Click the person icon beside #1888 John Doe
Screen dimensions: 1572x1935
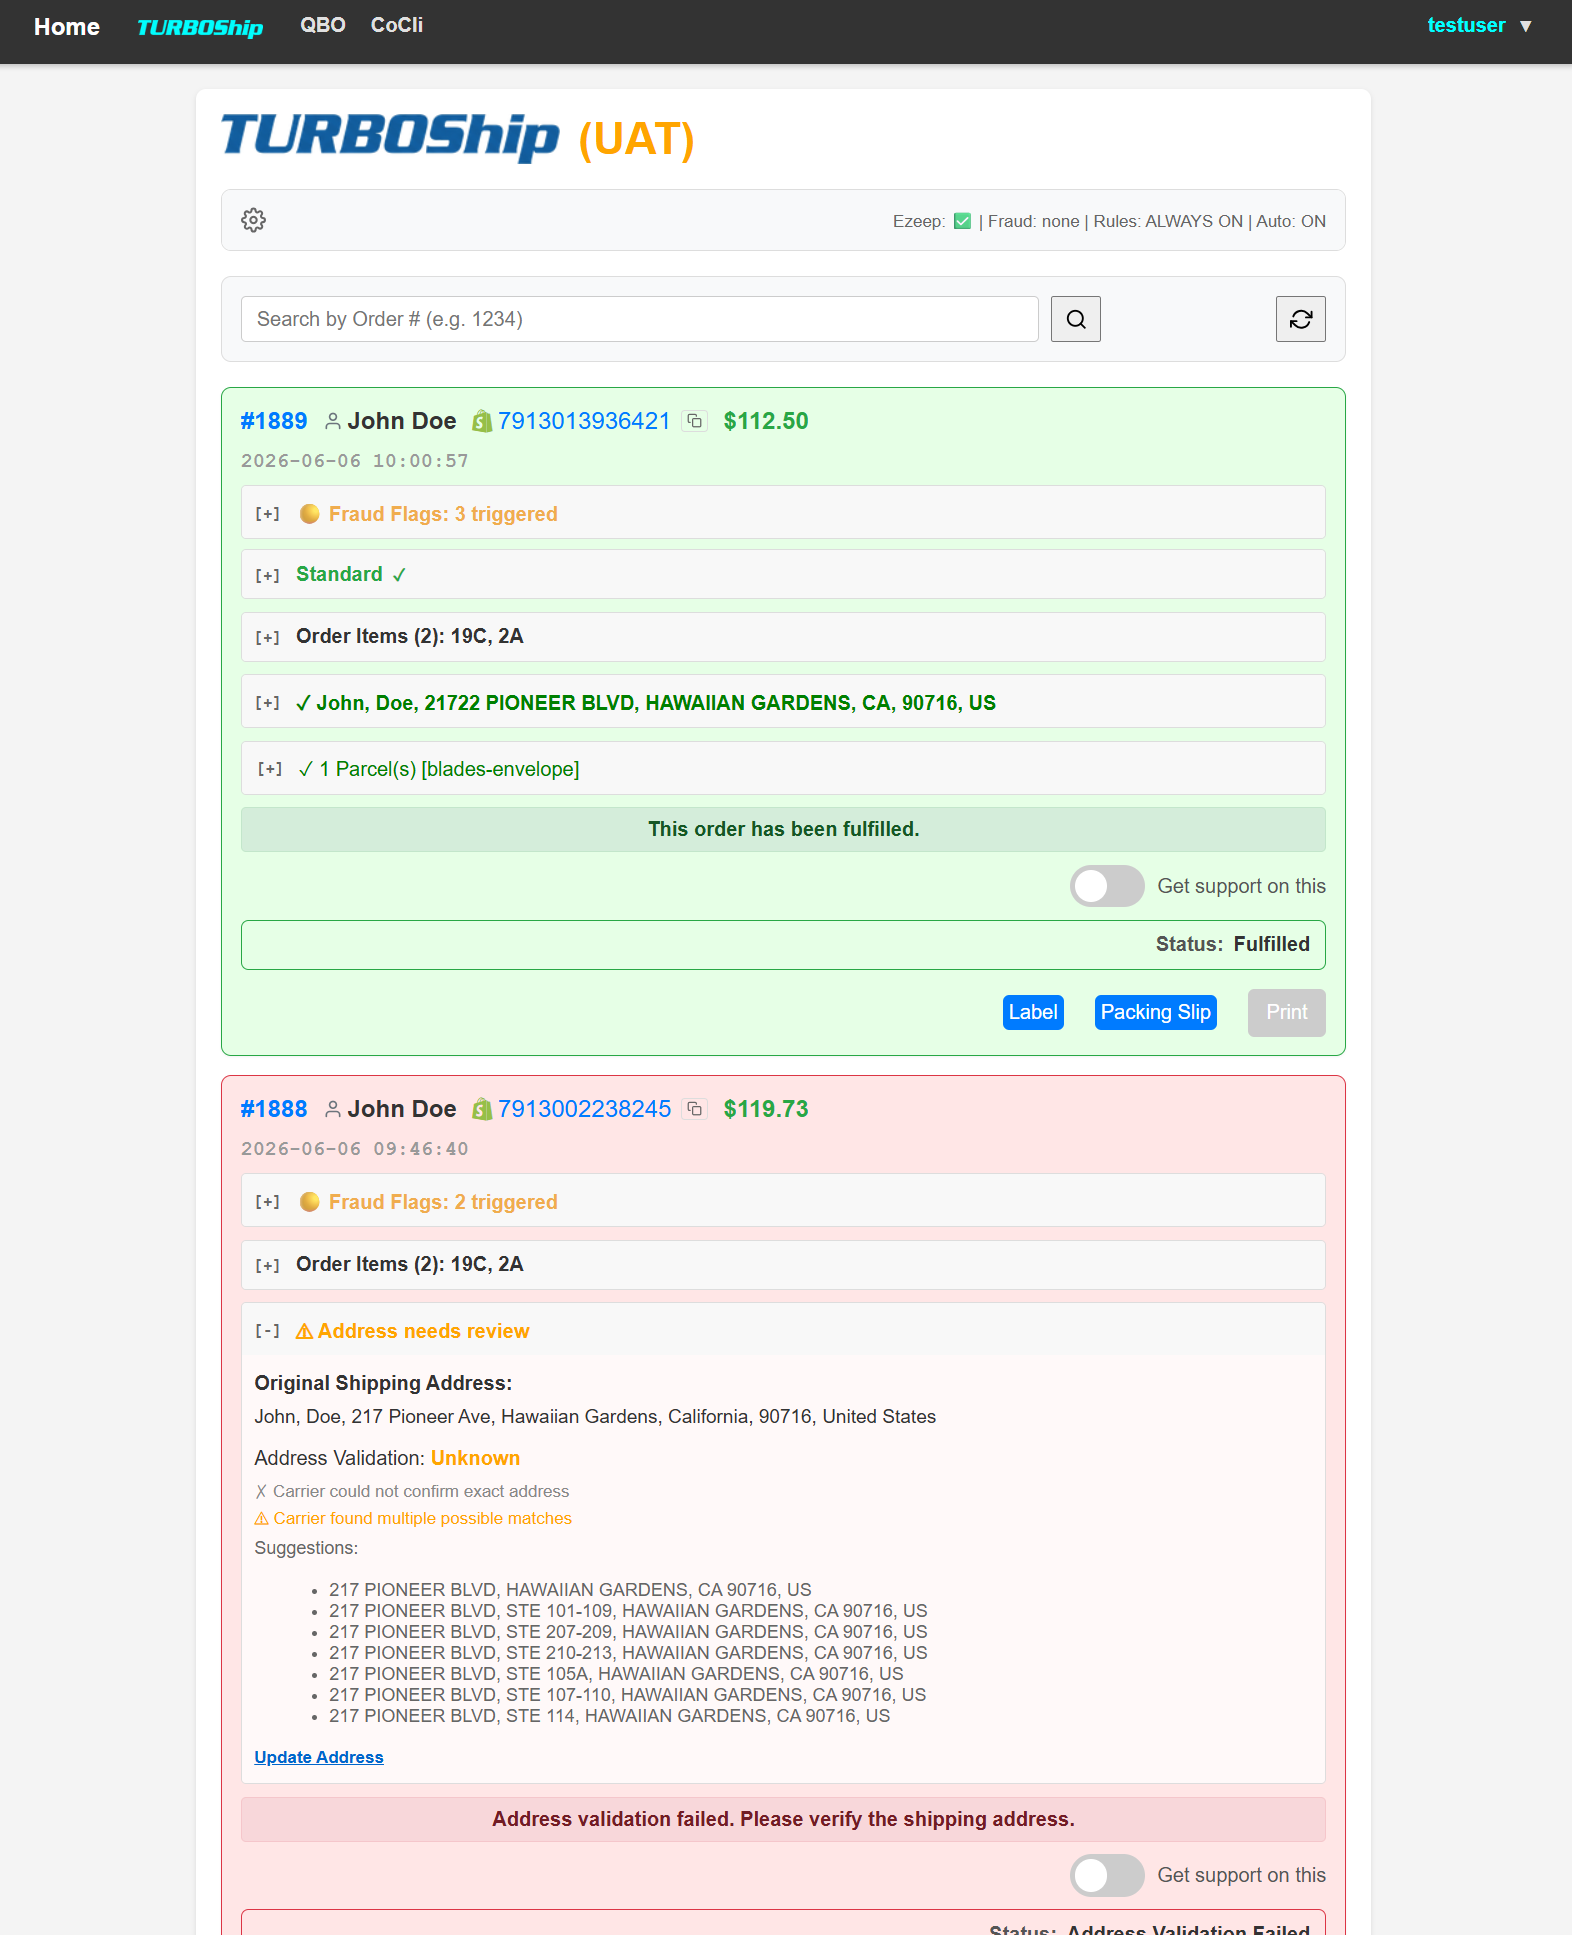click(333, 1109)
